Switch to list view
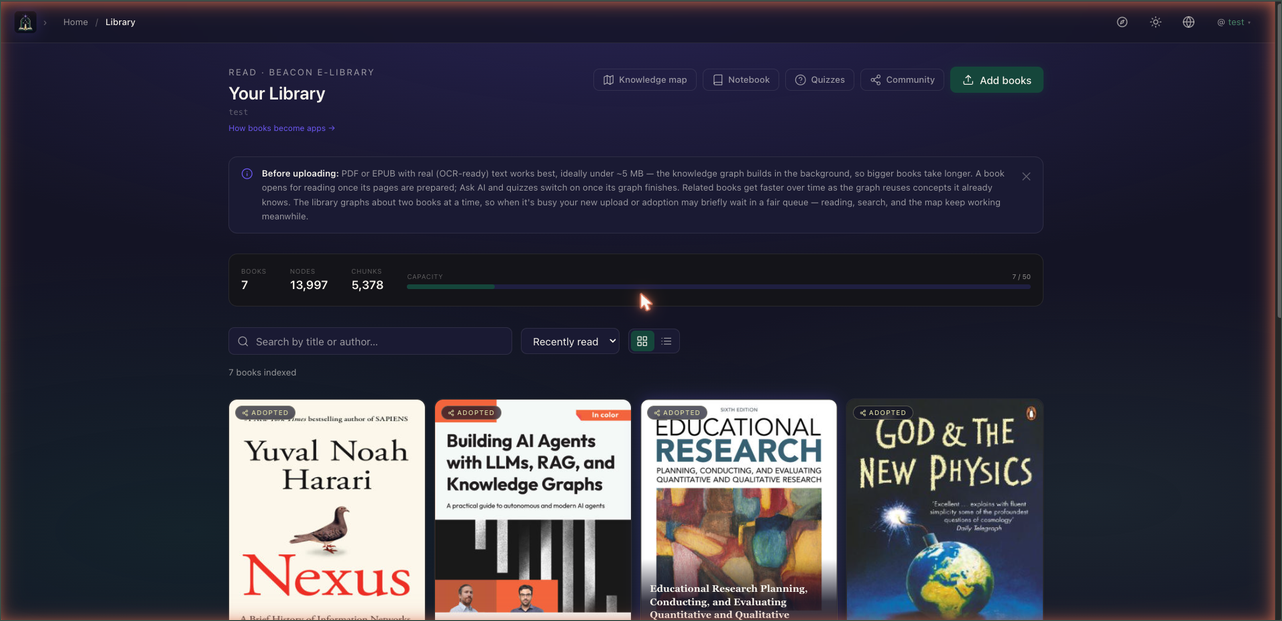This screenshot has height=621, width=1282. click(x=666, y=341)
